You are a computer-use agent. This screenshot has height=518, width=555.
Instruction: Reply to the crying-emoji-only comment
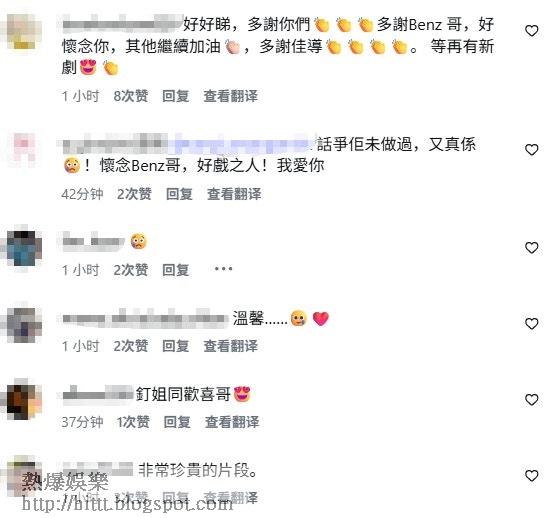coord(176,270)
